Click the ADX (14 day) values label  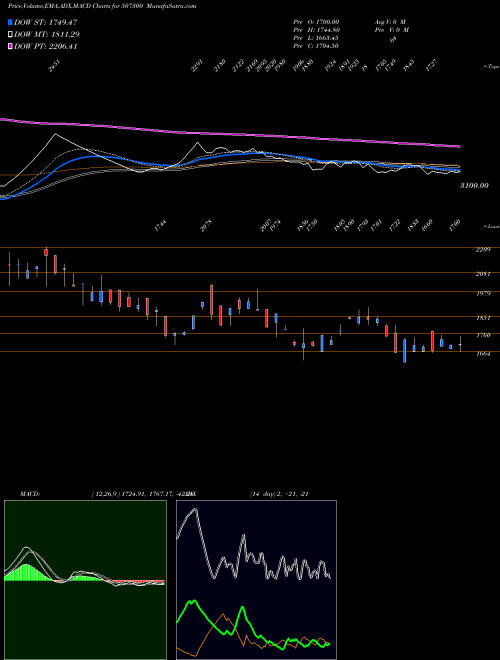pyautogui.click(x=279, y=494)
